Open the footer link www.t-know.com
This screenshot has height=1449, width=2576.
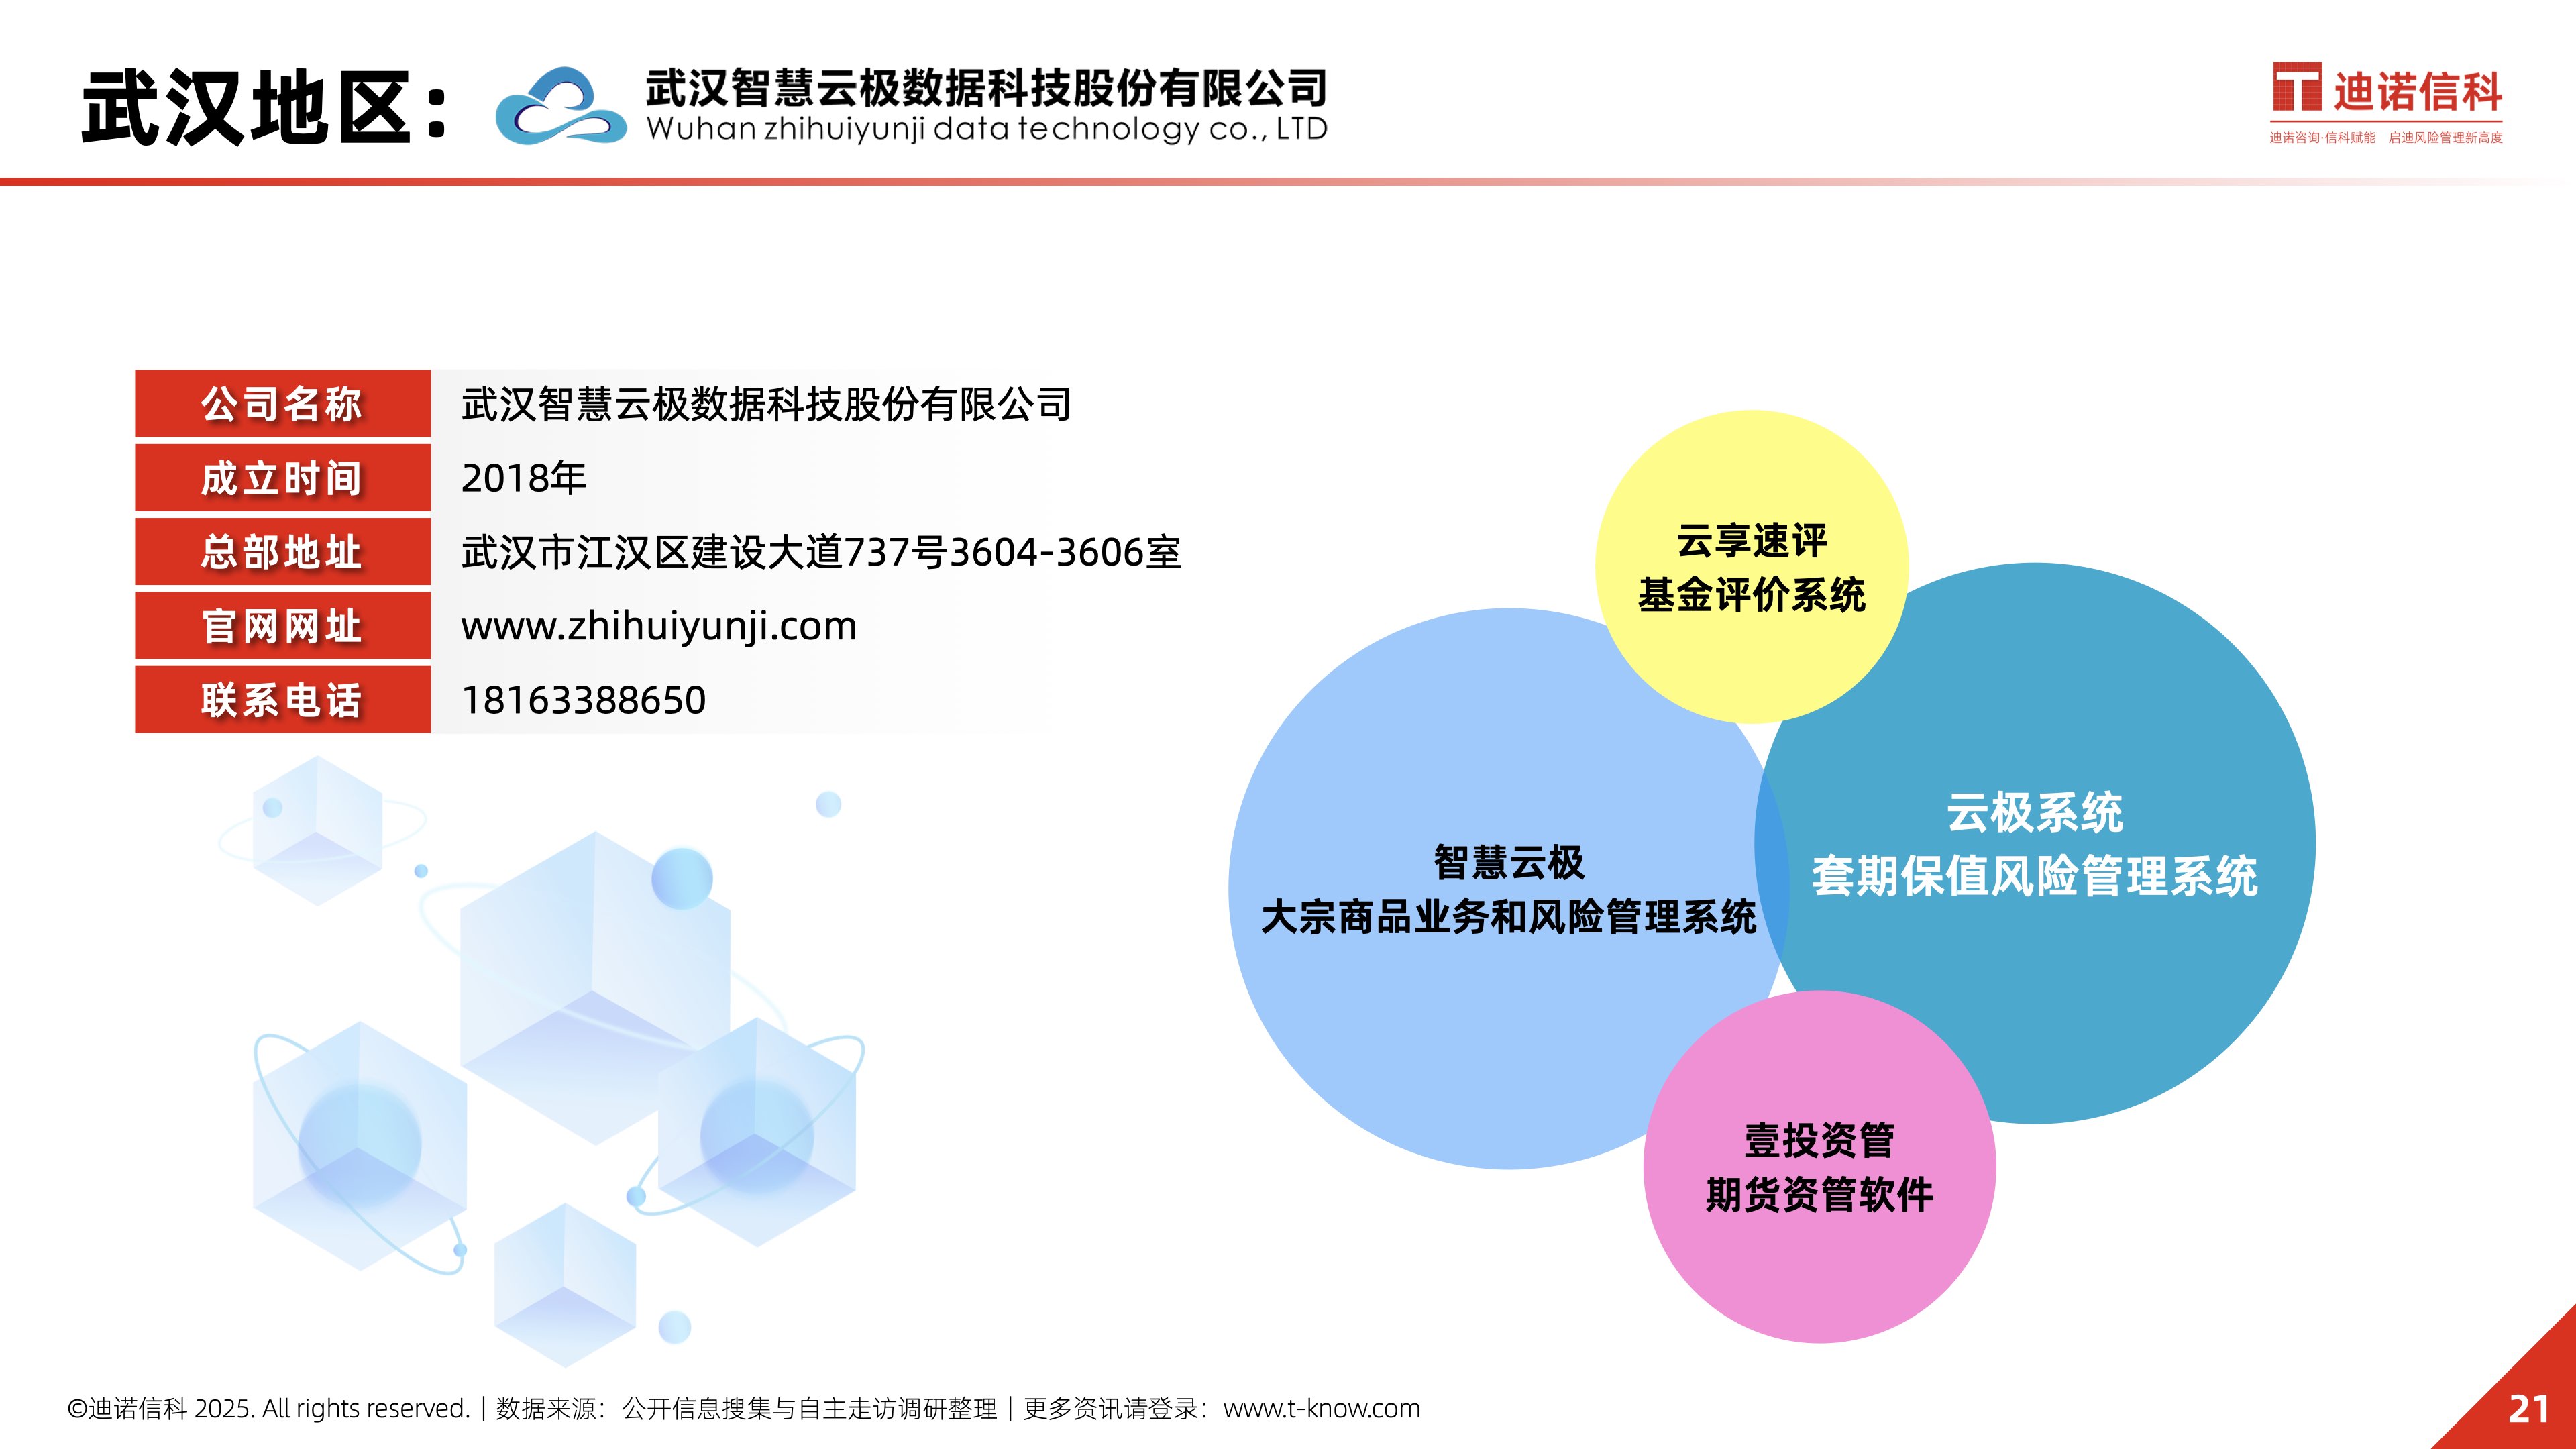(1321, 1408)
